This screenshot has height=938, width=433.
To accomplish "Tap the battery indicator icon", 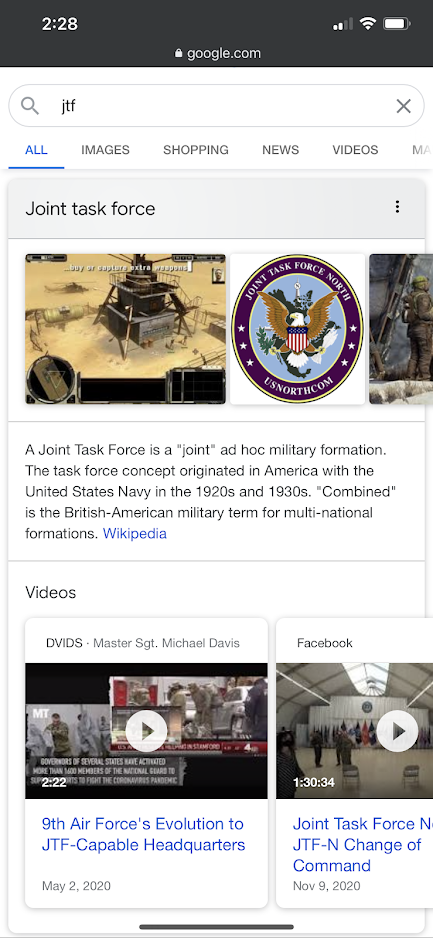I will click(x=397, y=24).
